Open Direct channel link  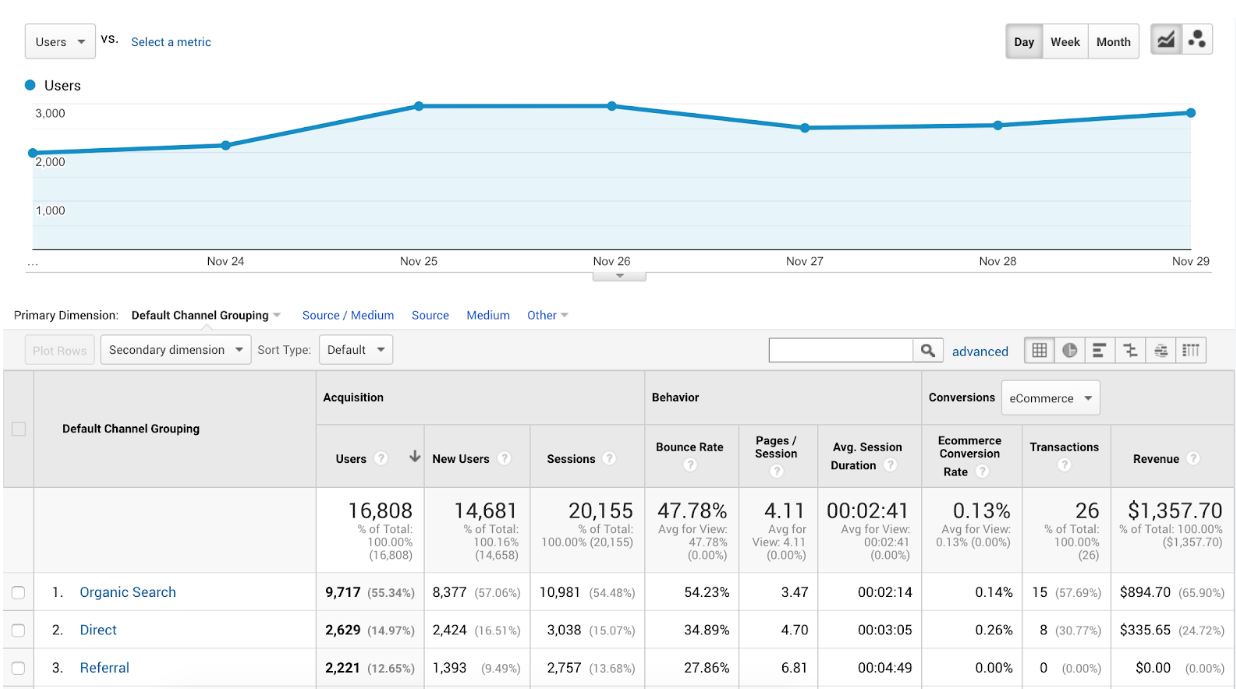[98, 630]
